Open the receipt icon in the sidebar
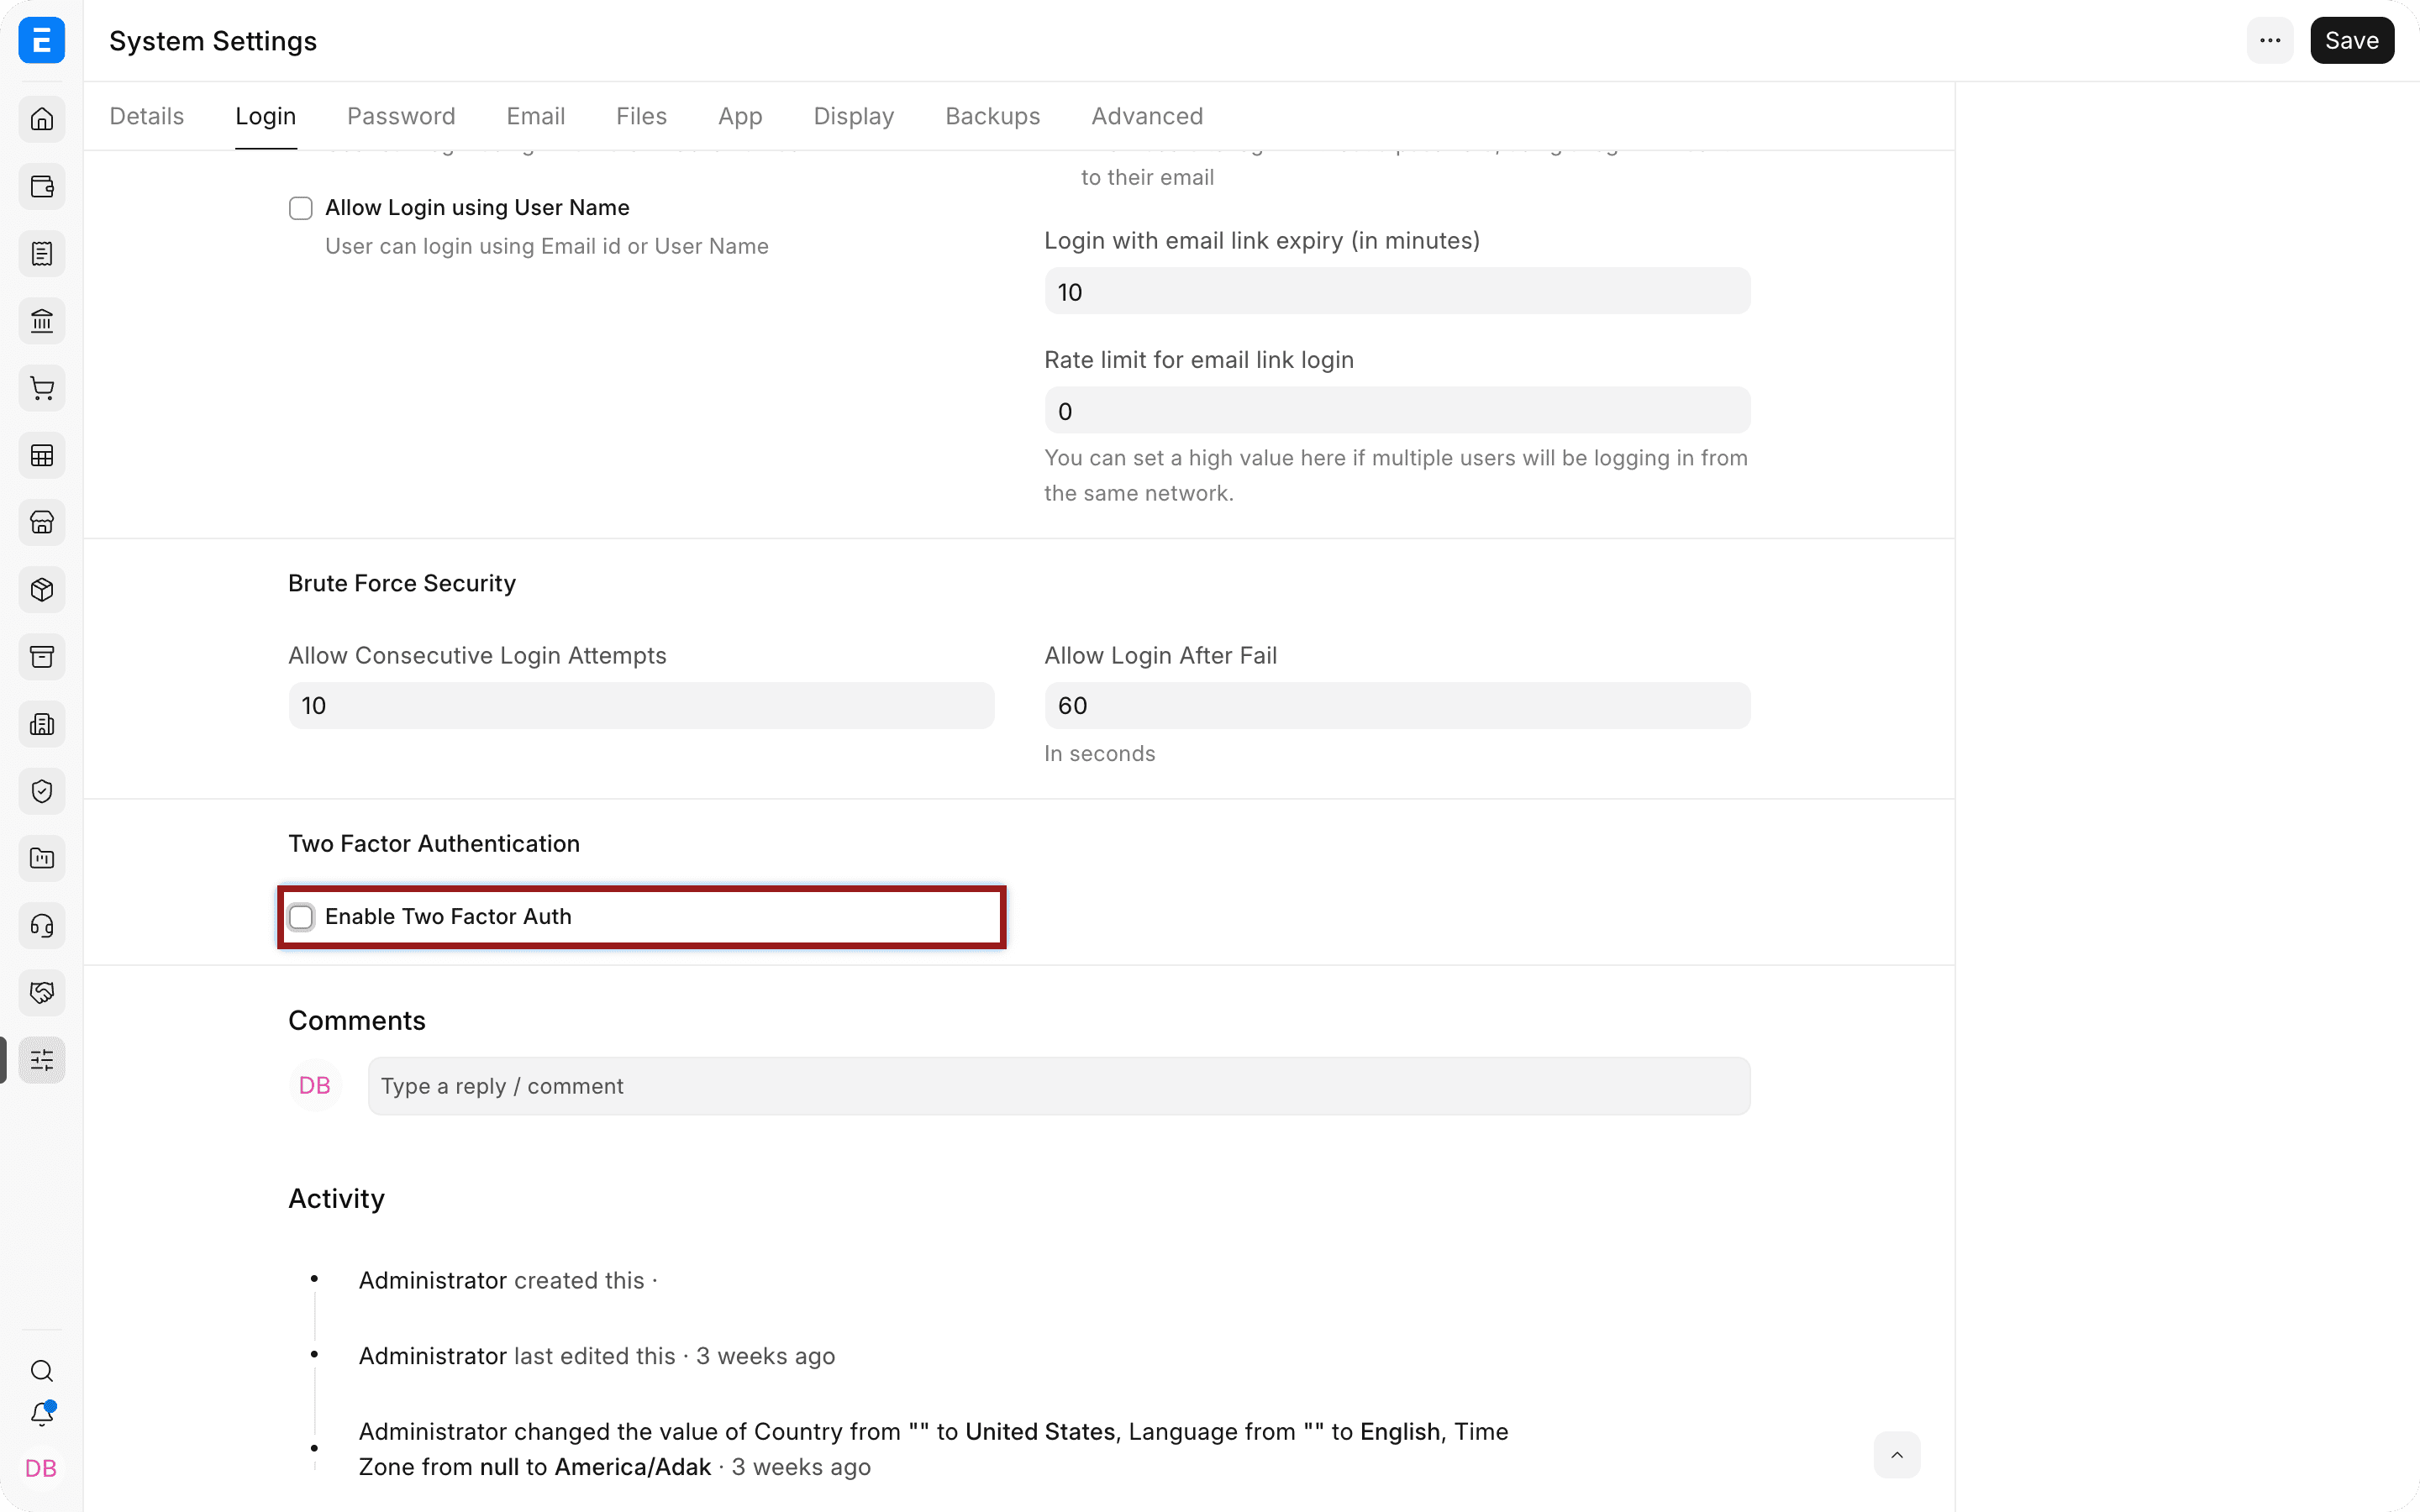Image resolution: width=2420 pixels, height=1512 pixels. (x=41, y=254)
